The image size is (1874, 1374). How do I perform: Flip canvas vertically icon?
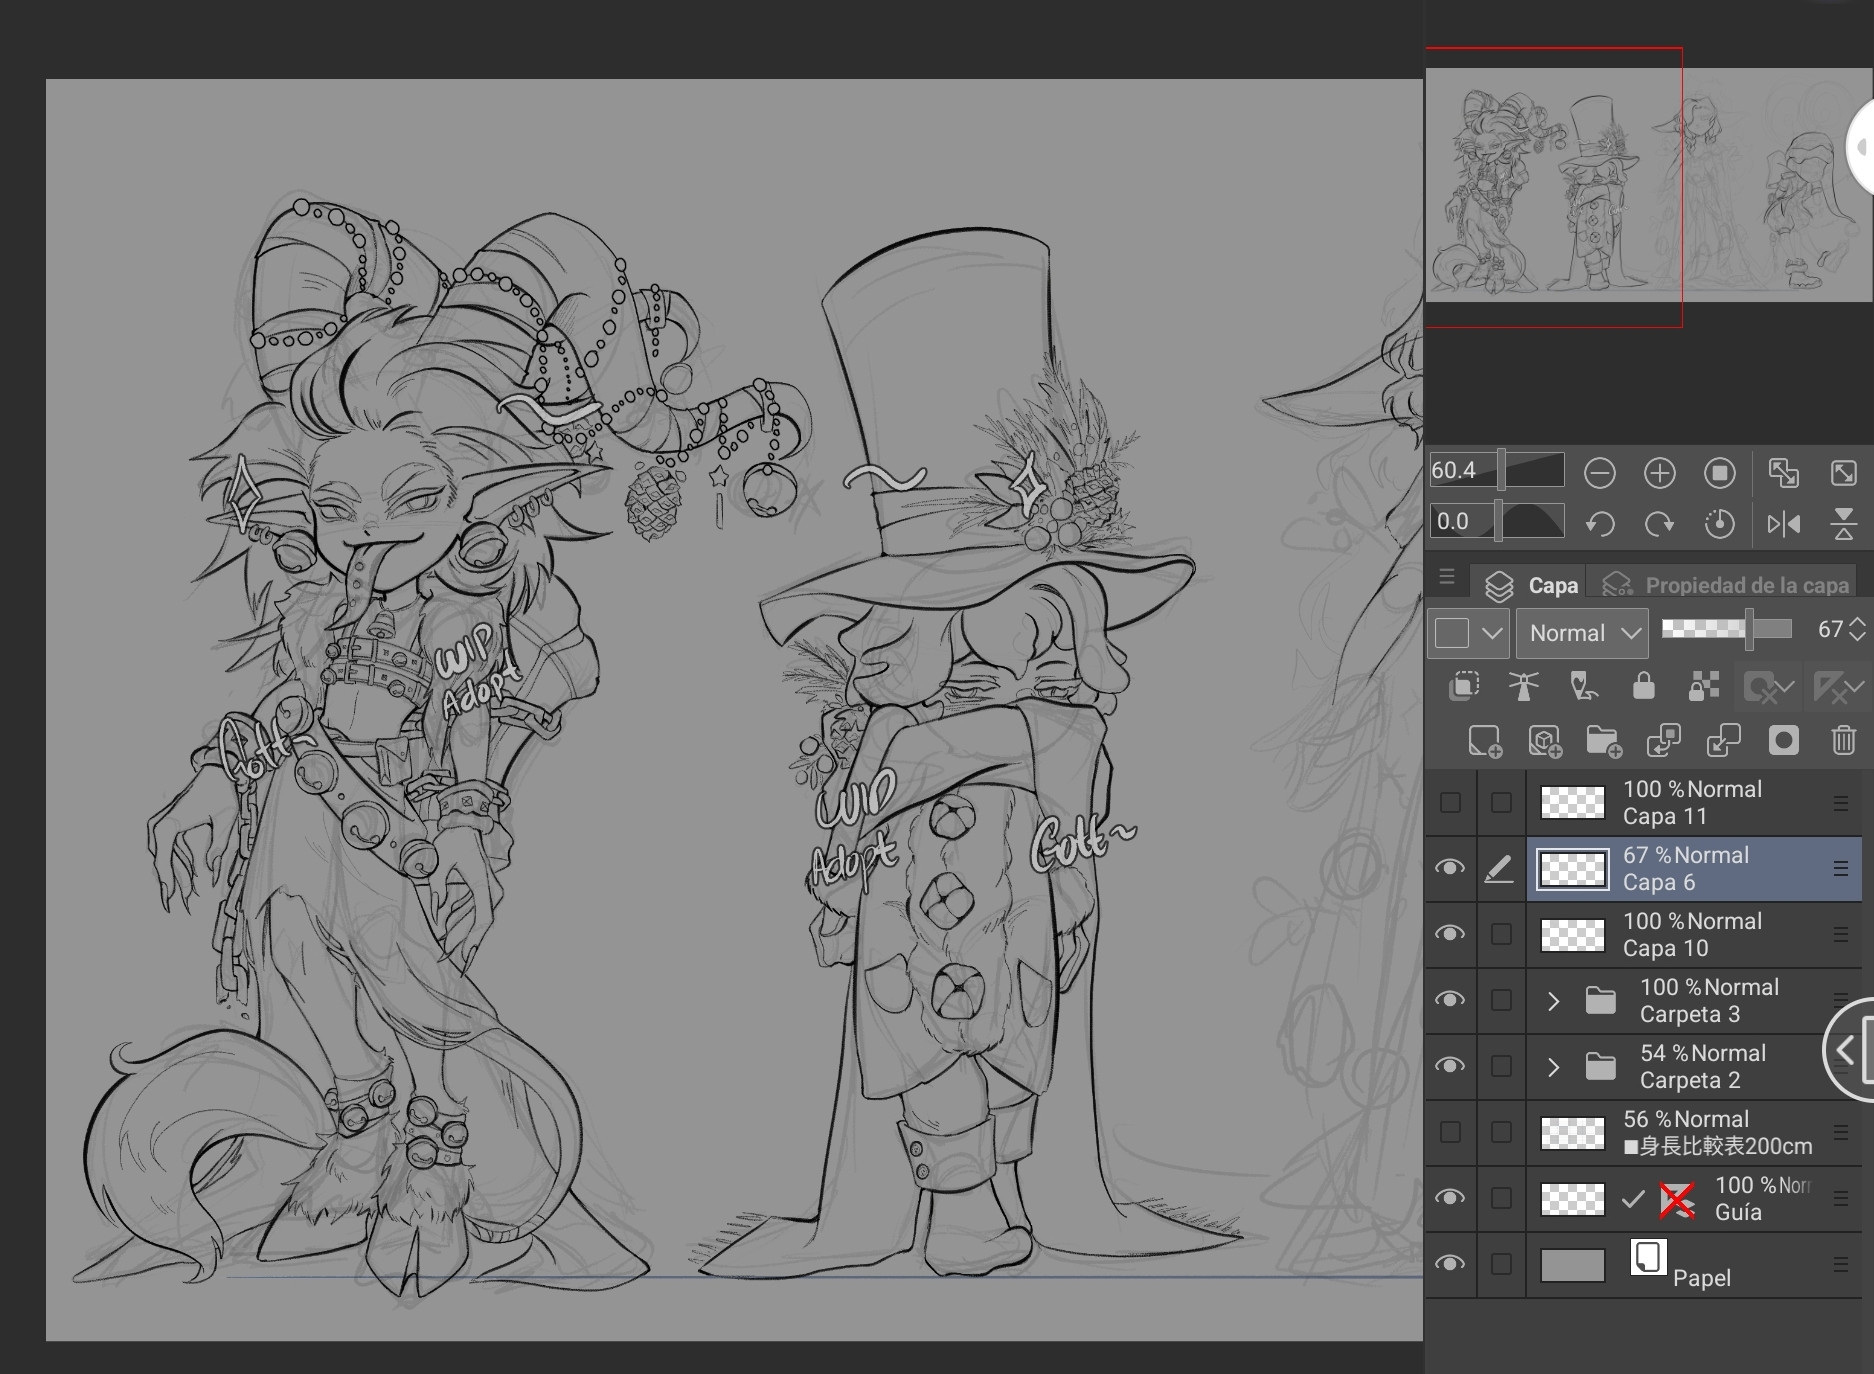(x=1844, y=524)
